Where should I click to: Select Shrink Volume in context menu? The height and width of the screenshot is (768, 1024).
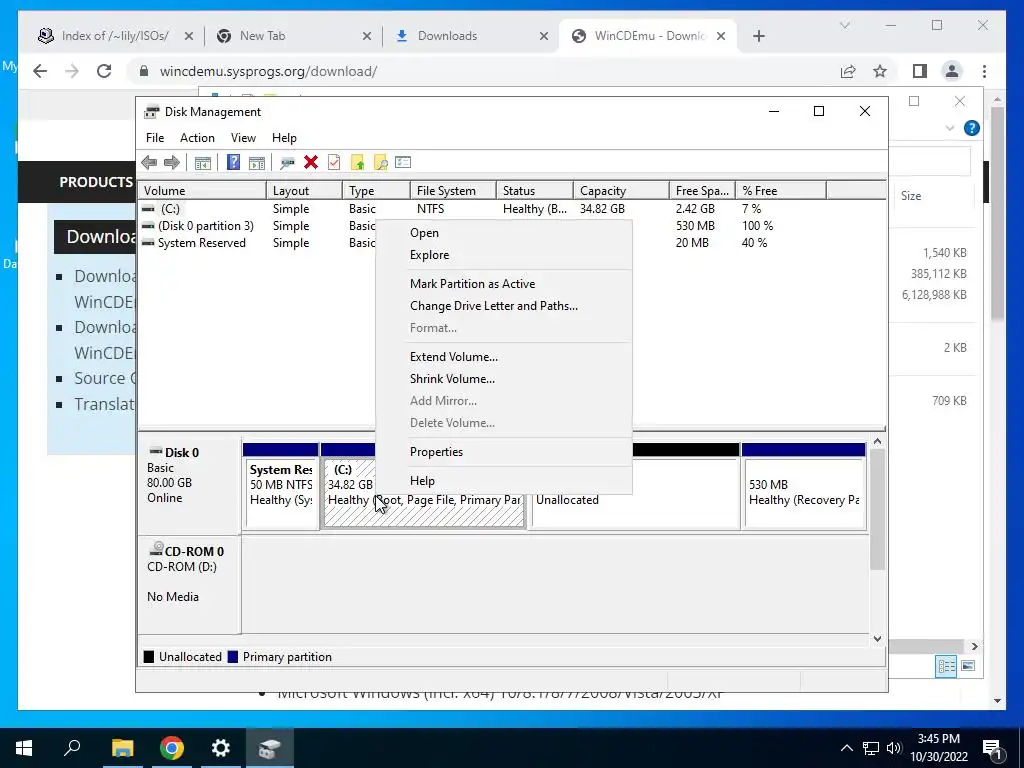click(504, 379)
